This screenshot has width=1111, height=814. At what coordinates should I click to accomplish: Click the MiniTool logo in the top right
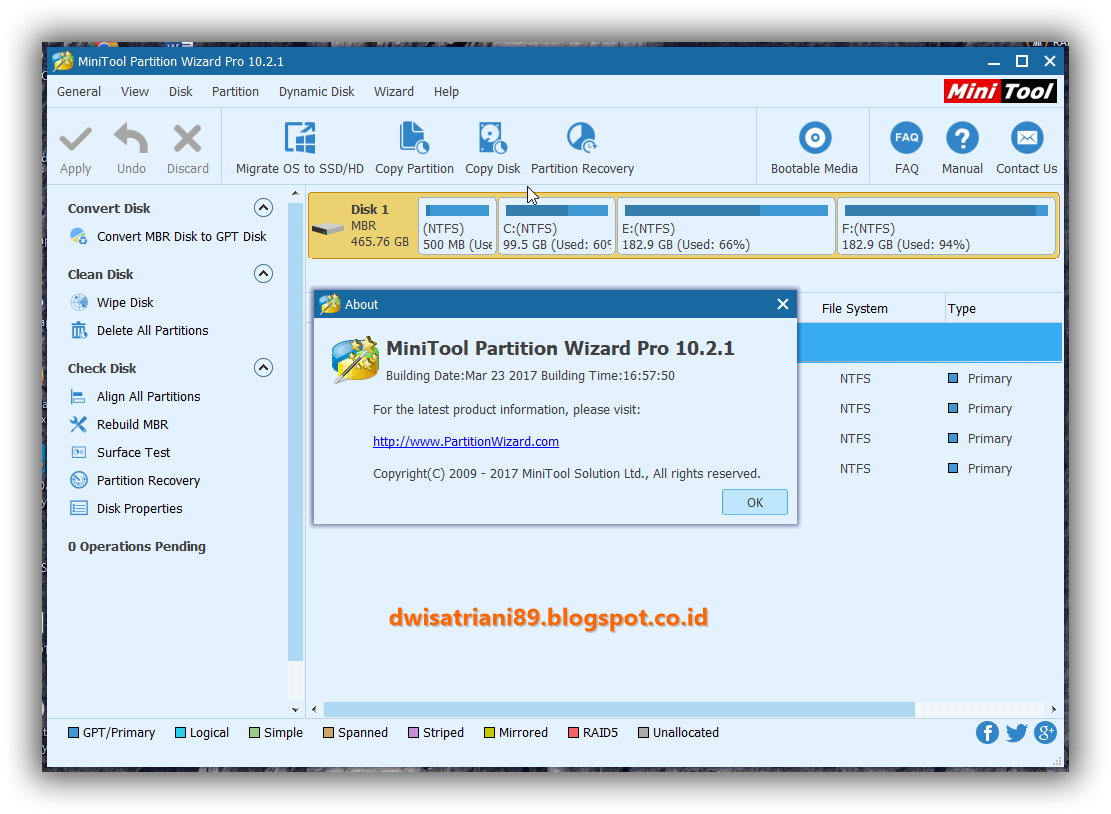tap(1000, 91)
